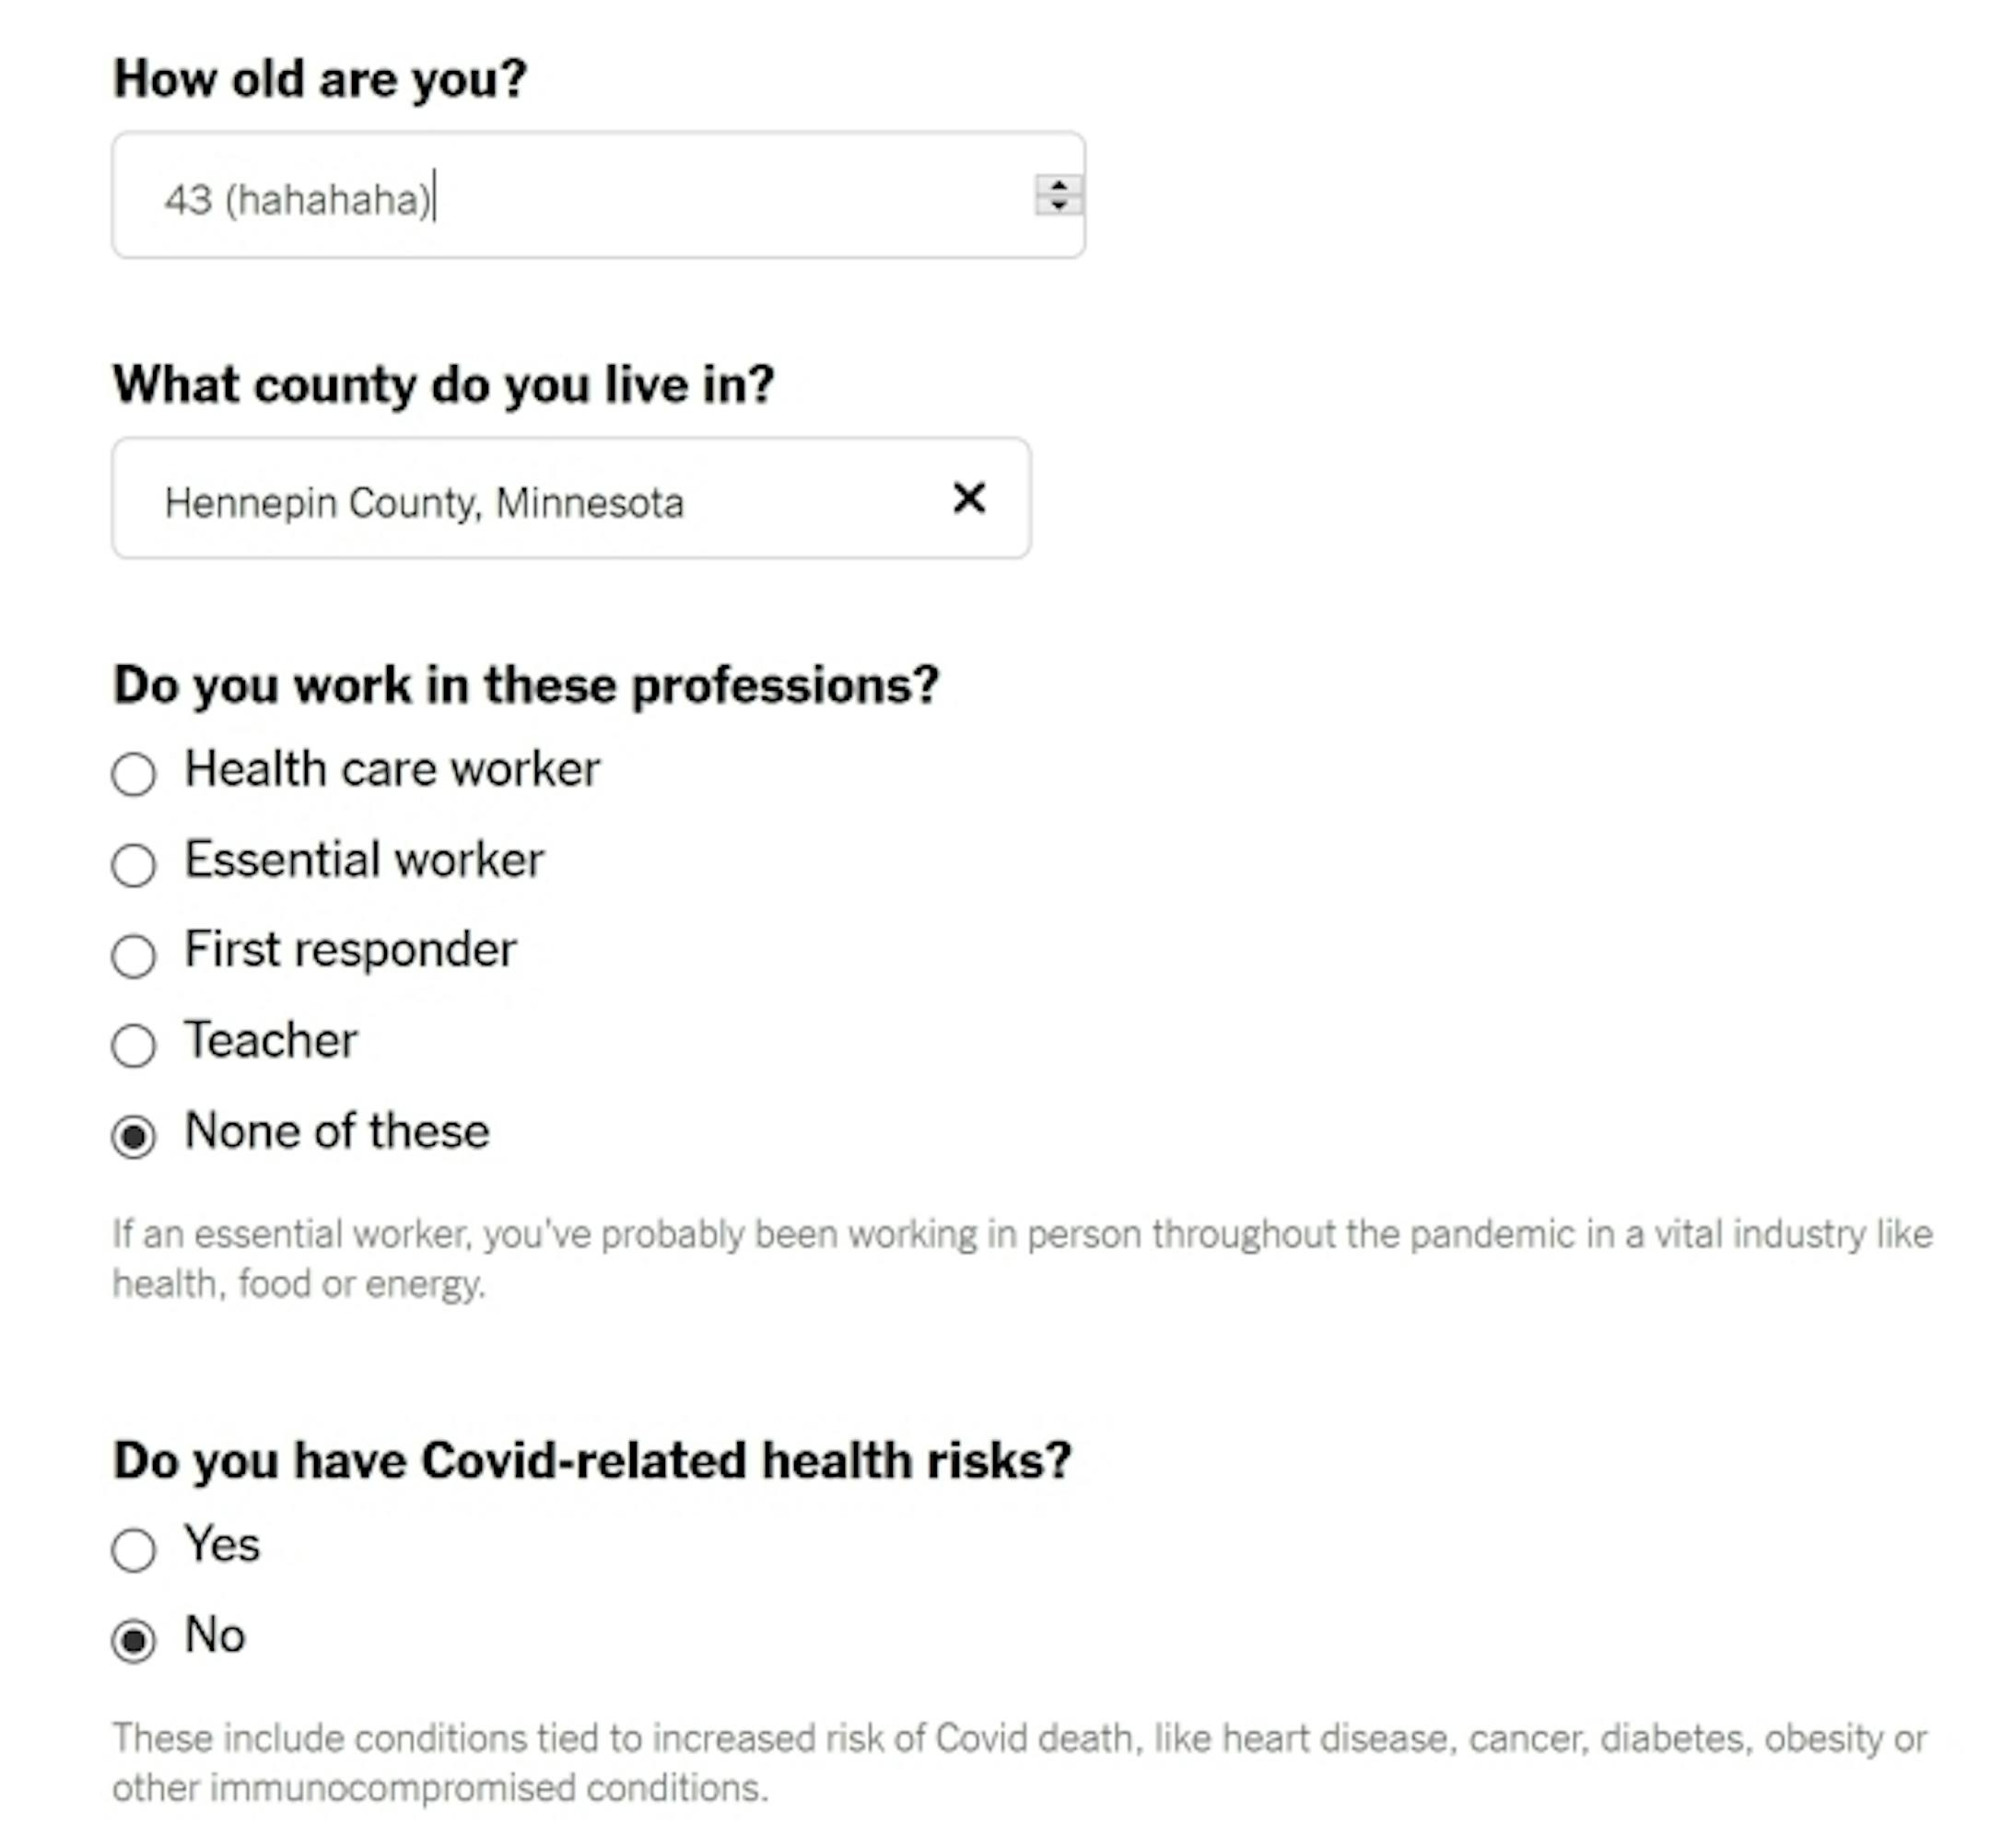Click the word "Minnesota" in the county field
The width and height of the screenshot is (1990, 1848).
590,503
